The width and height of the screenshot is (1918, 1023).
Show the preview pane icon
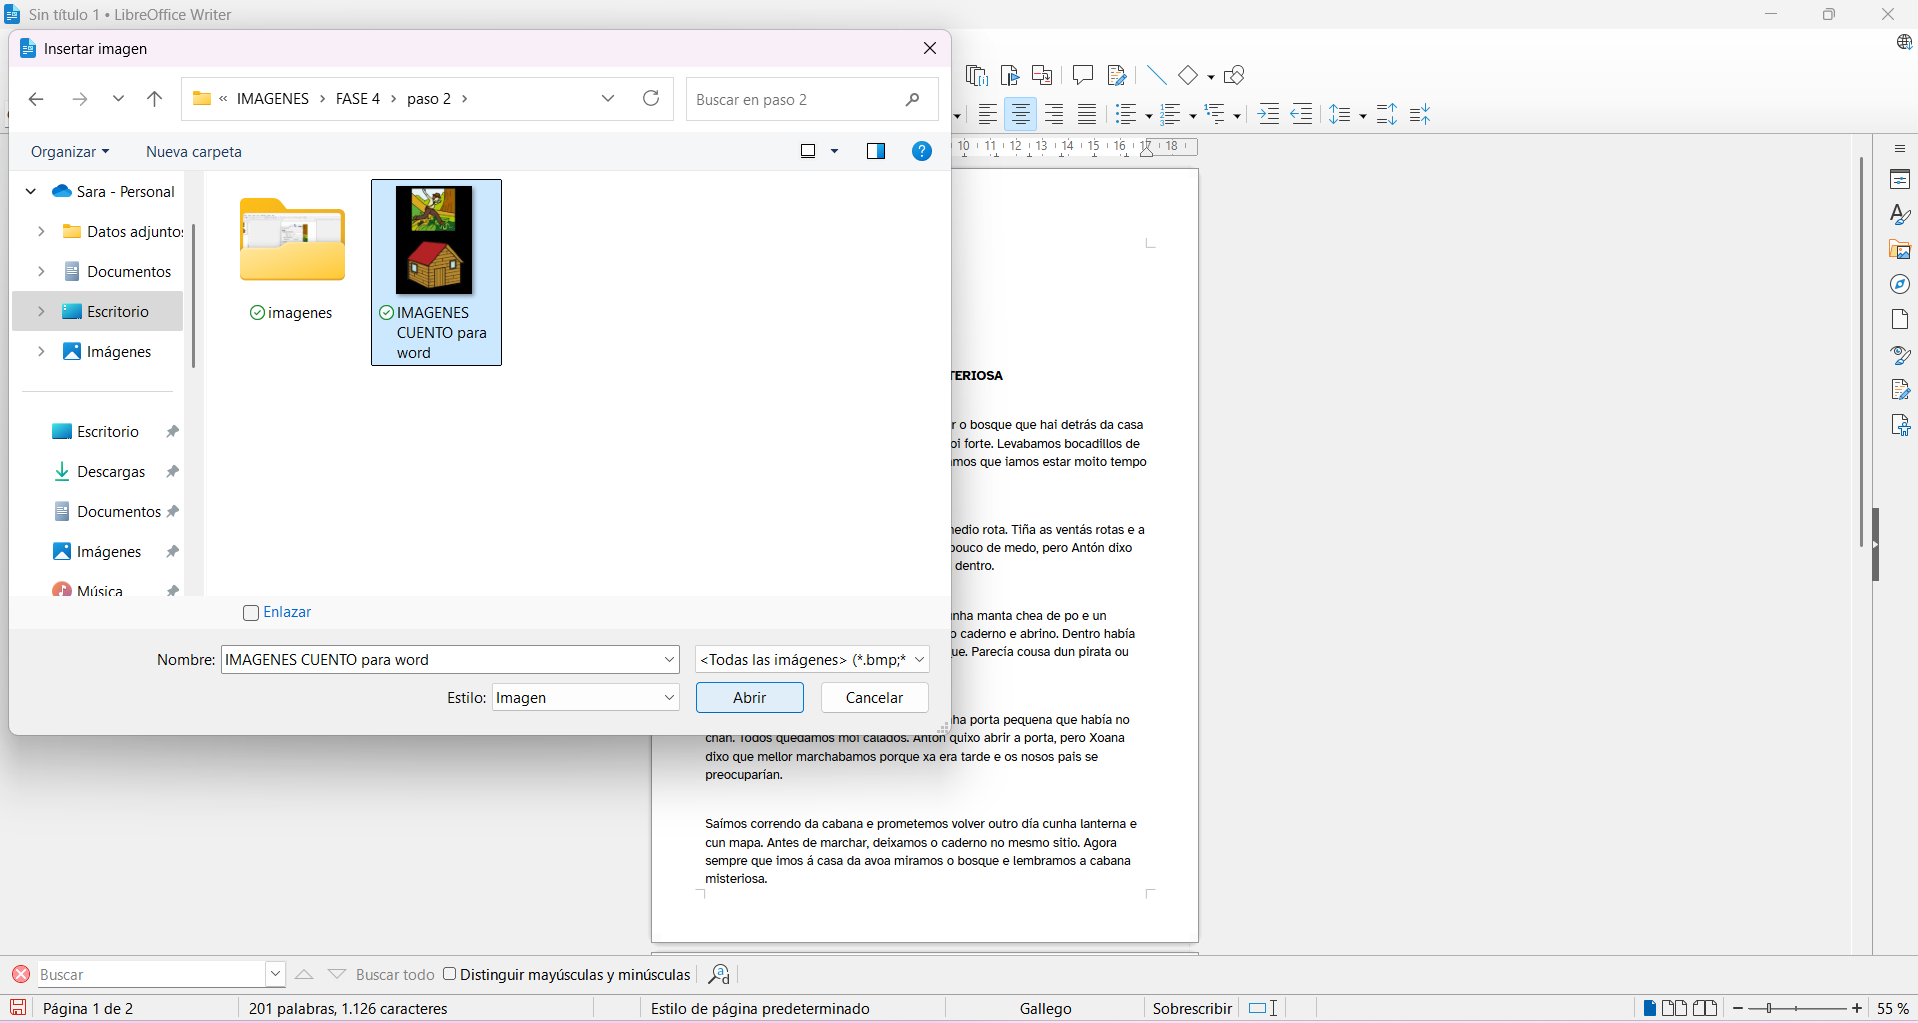coord(876,151)
